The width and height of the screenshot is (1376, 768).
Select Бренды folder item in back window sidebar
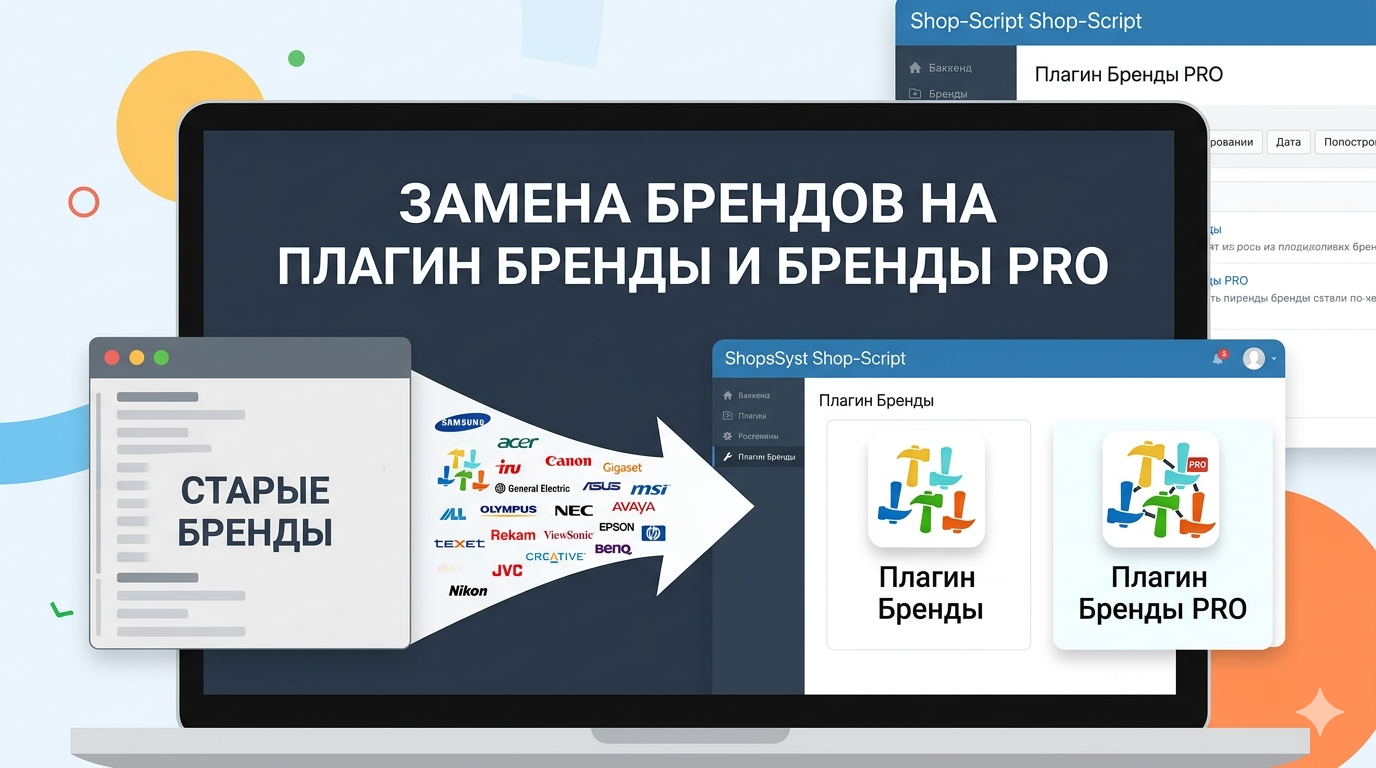pos(938,94)
